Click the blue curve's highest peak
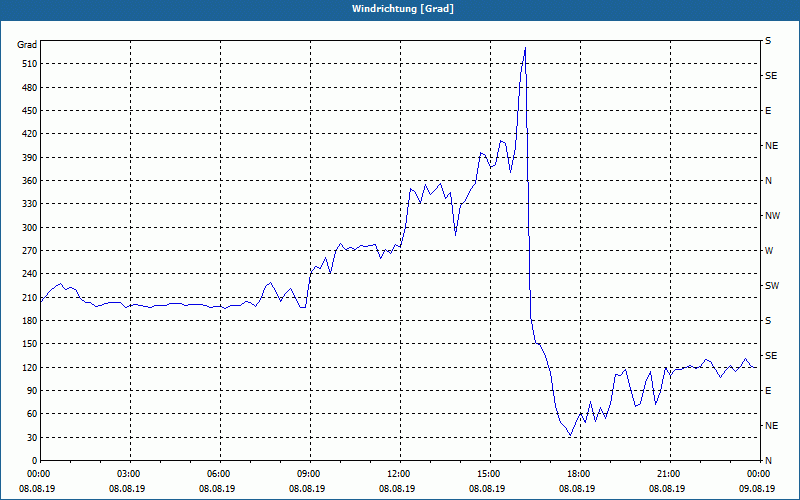The width and height of the screenshot is (800, 500). pos(526,48)
